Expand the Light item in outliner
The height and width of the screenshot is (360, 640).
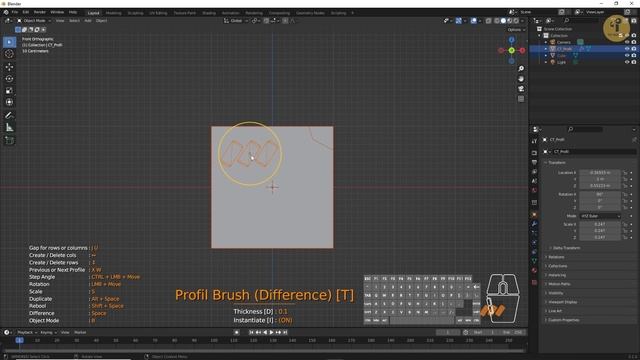546,62
